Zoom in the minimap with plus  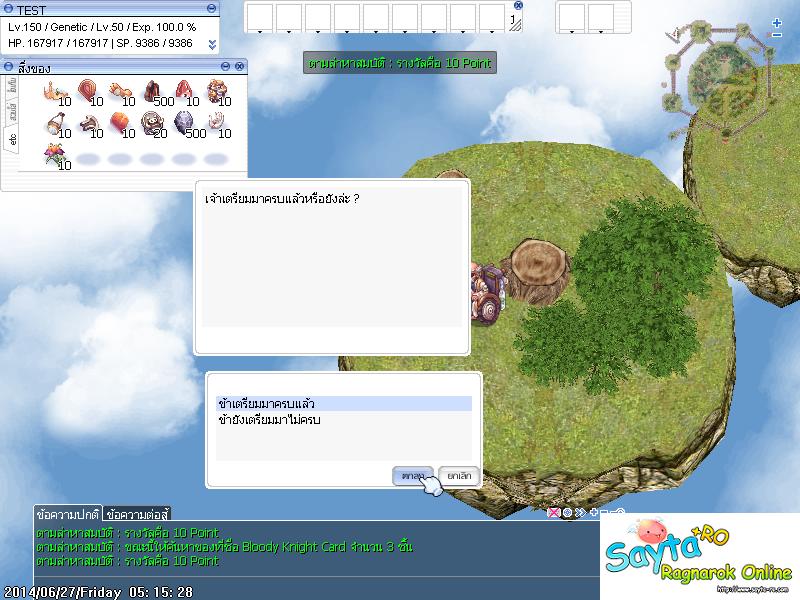(777, 23)
